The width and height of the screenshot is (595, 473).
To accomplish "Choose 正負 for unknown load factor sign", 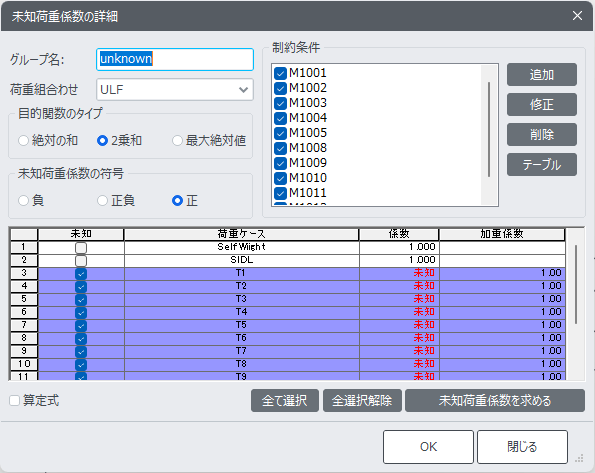I will (102, 200).
